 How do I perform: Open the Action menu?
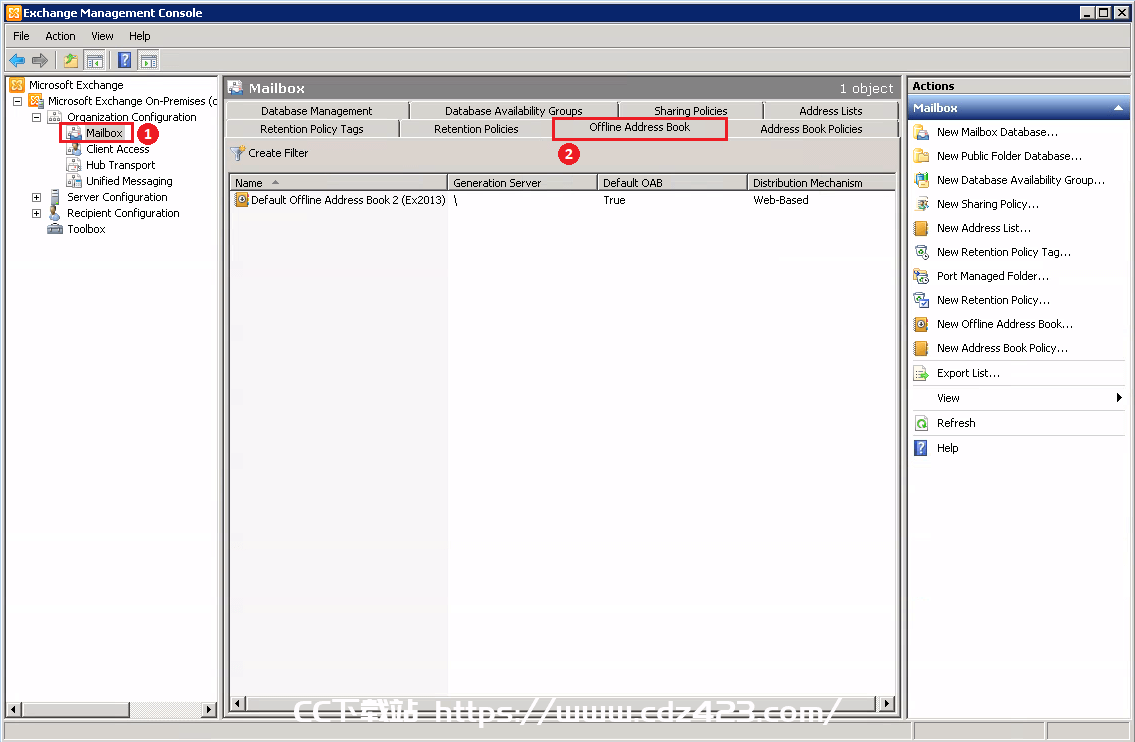[60, 36]
